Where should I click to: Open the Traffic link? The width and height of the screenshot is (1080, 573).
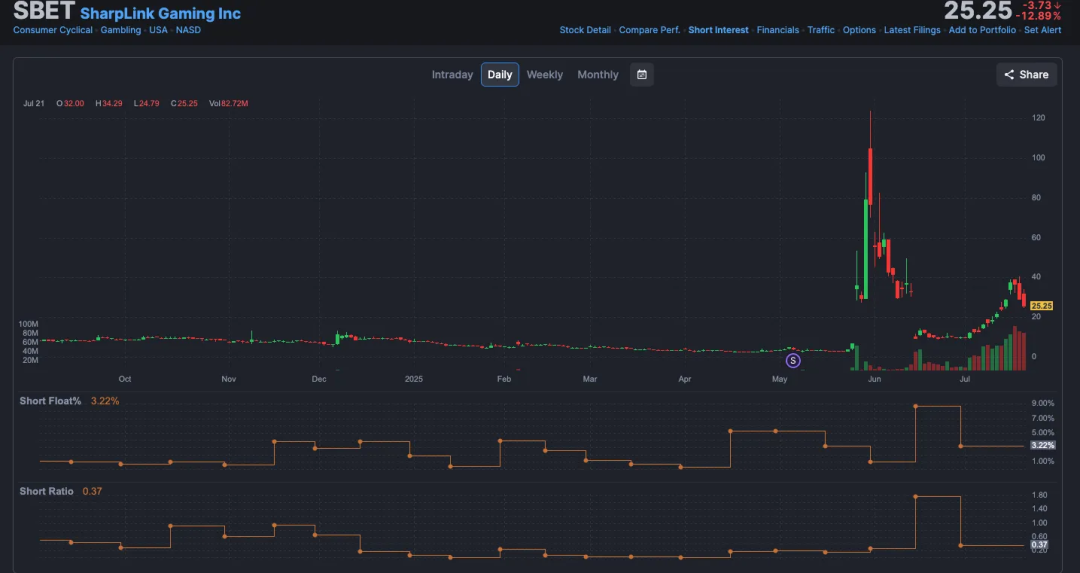coord(821,30)
